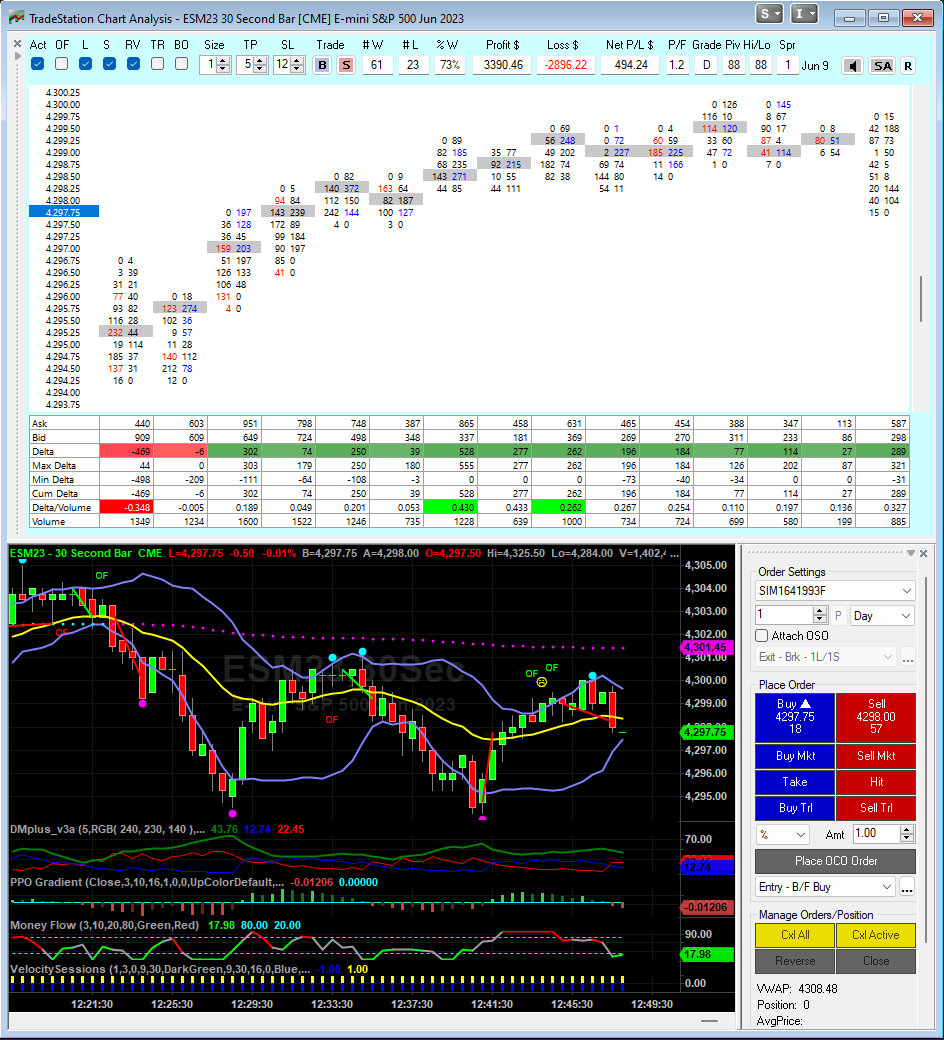Image resolution: width=944 pixels, height=1040 pixels.
Task: Open the Entry - B/F Buy dropdown
Action: point(826,887)
